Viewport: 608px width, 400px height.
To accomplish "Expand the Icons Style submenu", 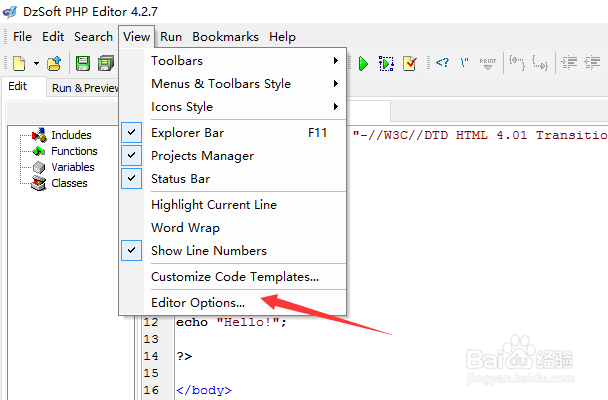I will 233,107.
